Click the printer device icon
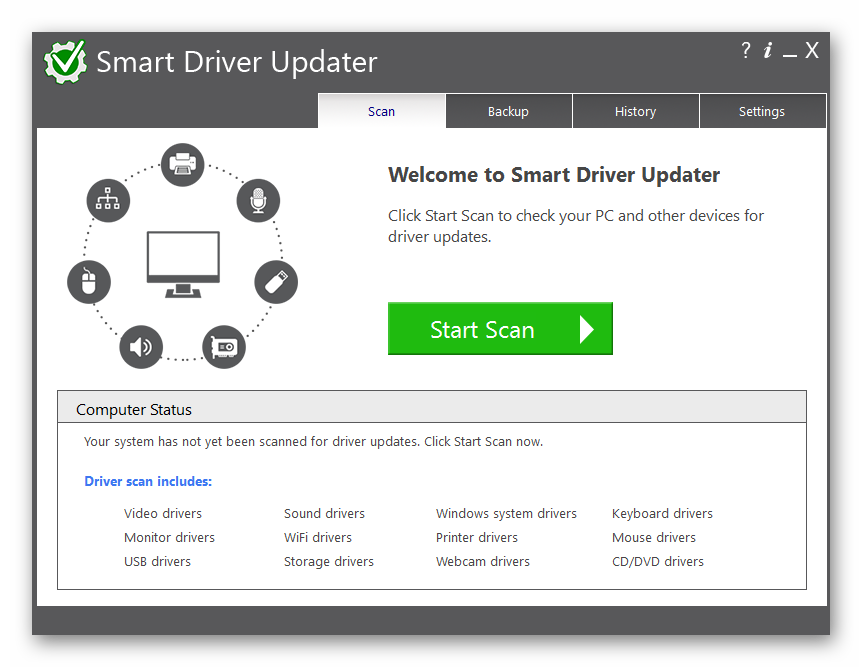 point(183,165)
